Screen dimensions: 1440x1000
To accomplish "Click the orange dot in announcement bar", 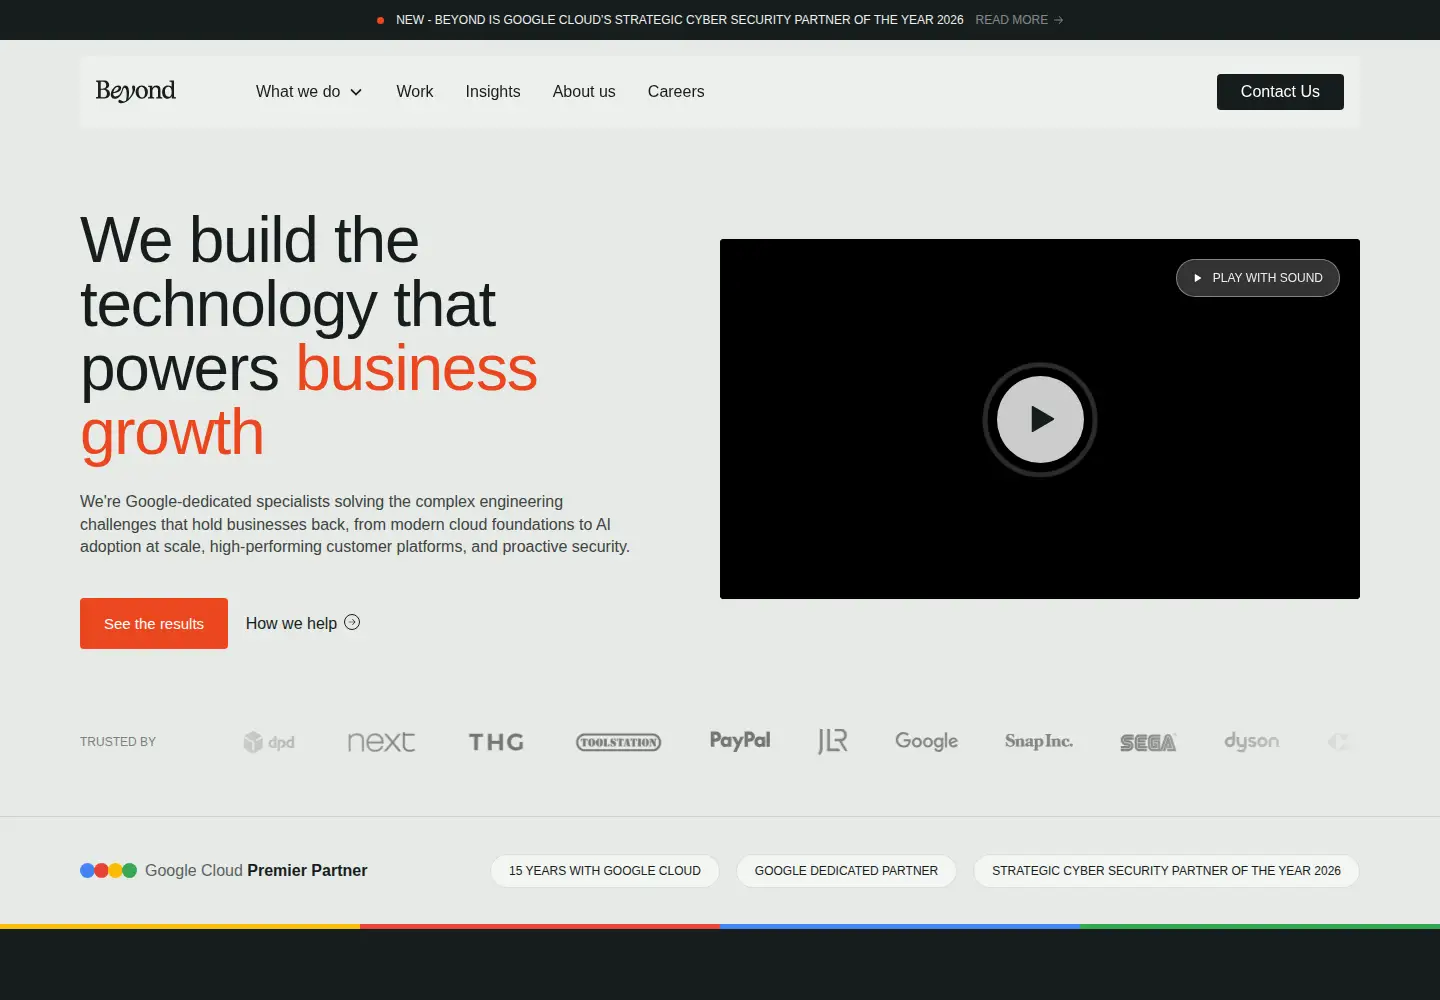I will 380,20.
